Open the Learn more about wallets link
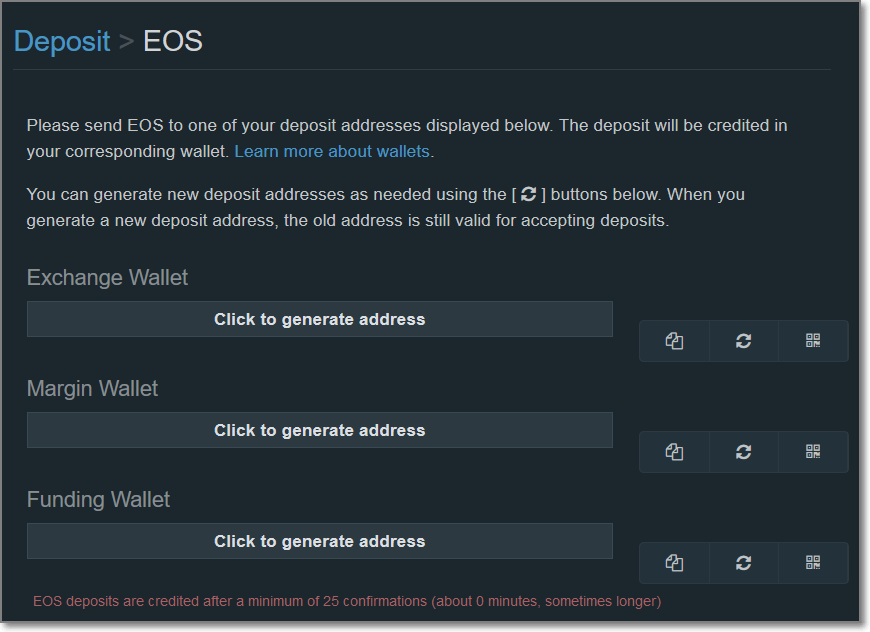The image size is (870, 632). coord(332,151)
